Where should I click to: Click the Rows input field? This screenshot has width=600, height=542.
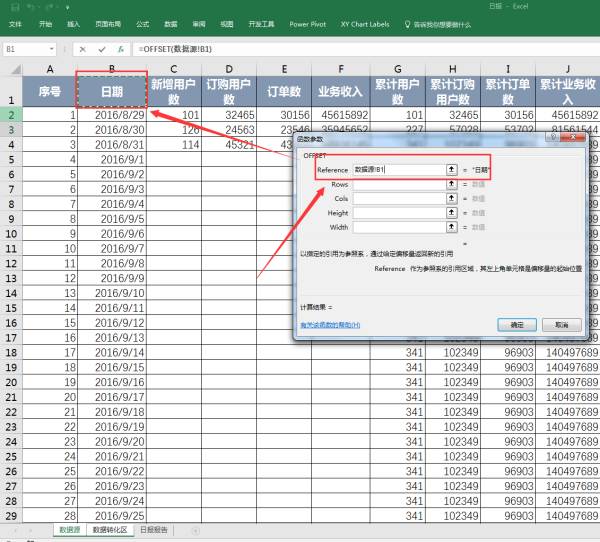coord(399,184)
